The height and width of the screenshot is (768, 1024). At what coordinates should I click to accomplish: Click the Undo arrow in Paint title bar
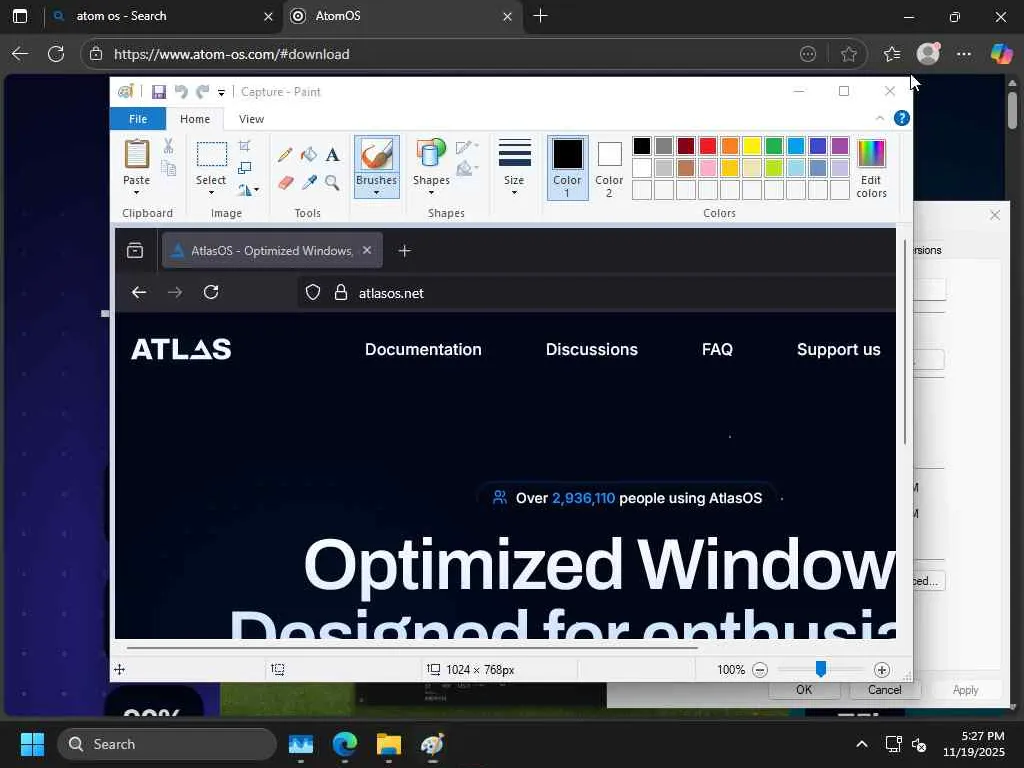click(181, 92)
